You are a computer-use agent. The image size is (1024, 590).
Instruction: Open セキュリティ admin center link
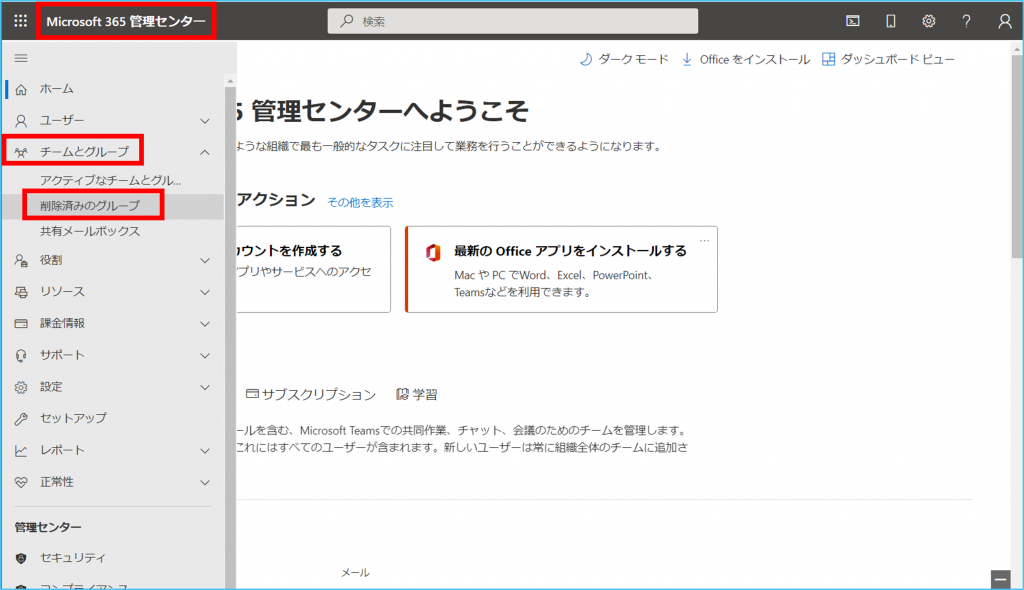[73, 558]
